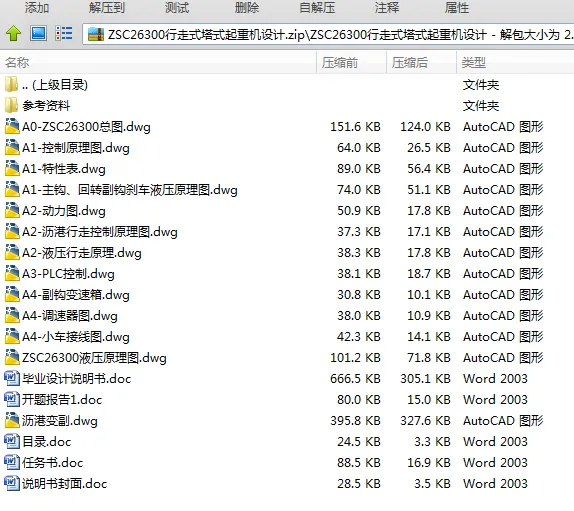This screenshot has width=574, height=511.
Task: Select the A1-特性表.dwg file icon
Action: point(12,168)
